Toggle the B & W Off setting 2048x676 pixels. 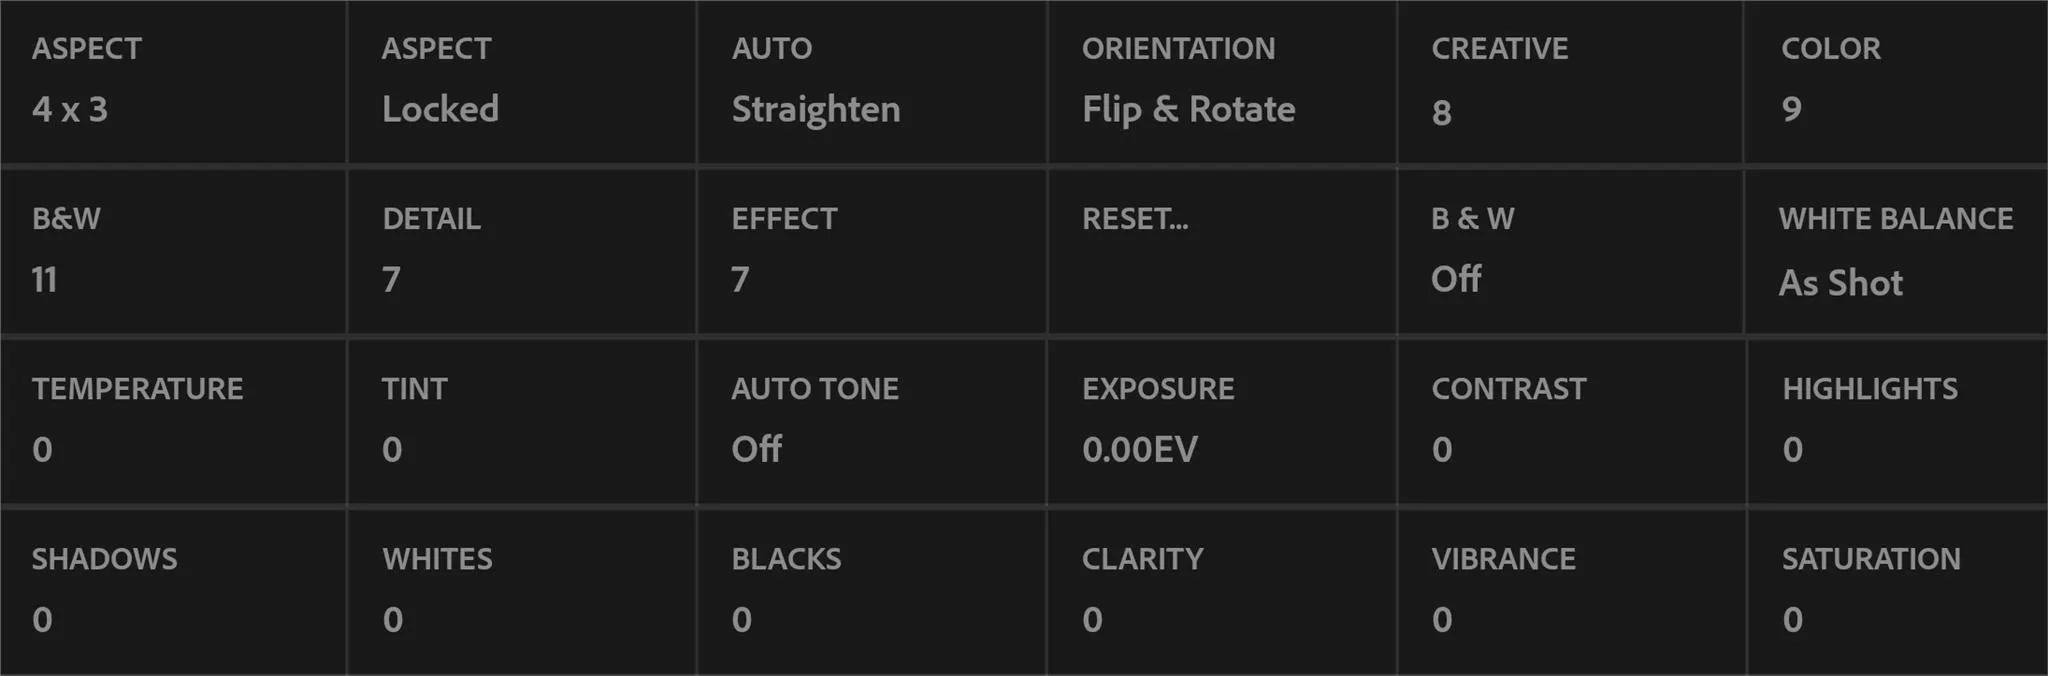coord(1571,251)
